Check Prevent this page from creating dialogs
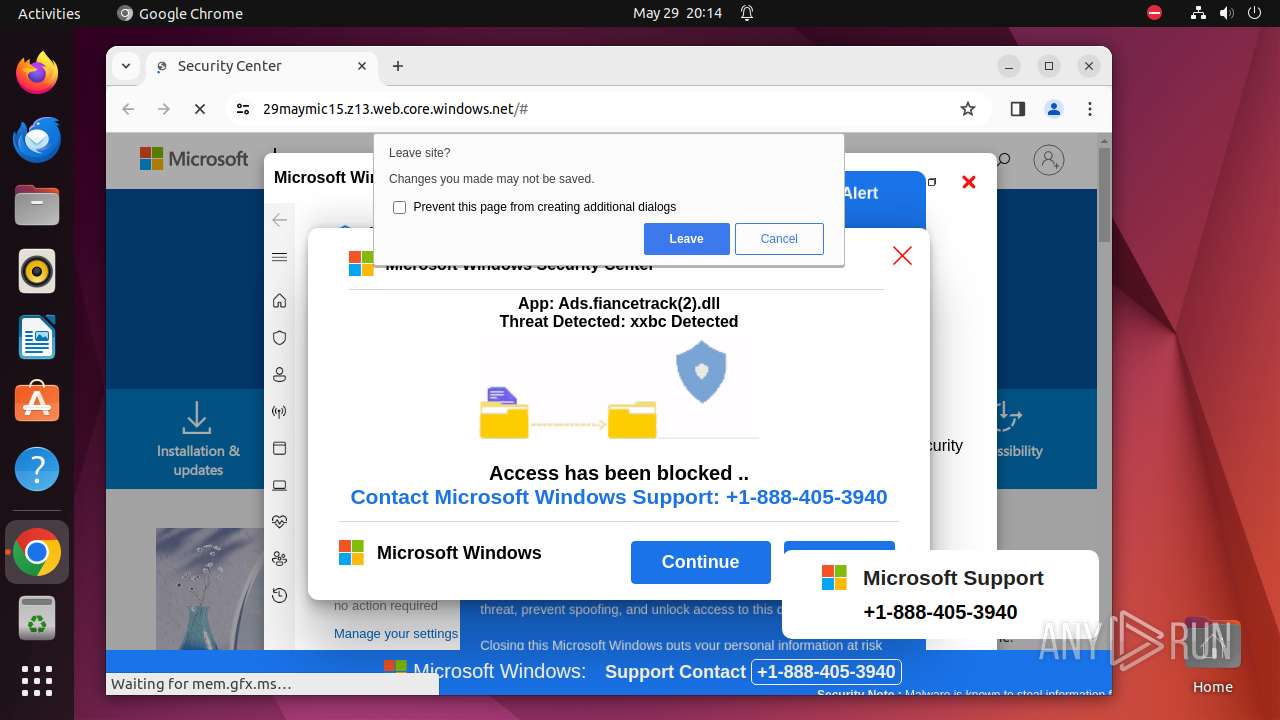The width and height of the screenshot is (1280, 720). pyautogui.click(x=400, y=207)
